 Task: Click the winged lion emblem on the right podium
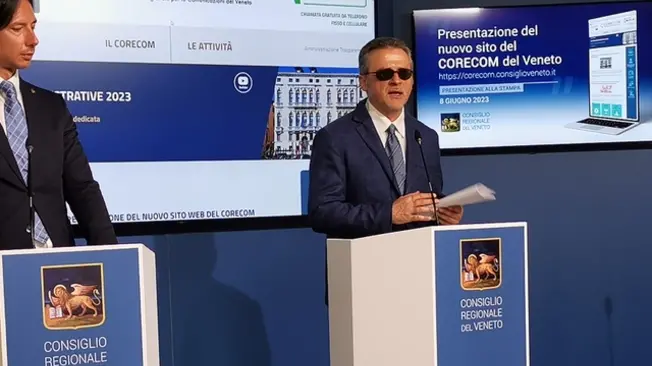(x=480, y=264)
